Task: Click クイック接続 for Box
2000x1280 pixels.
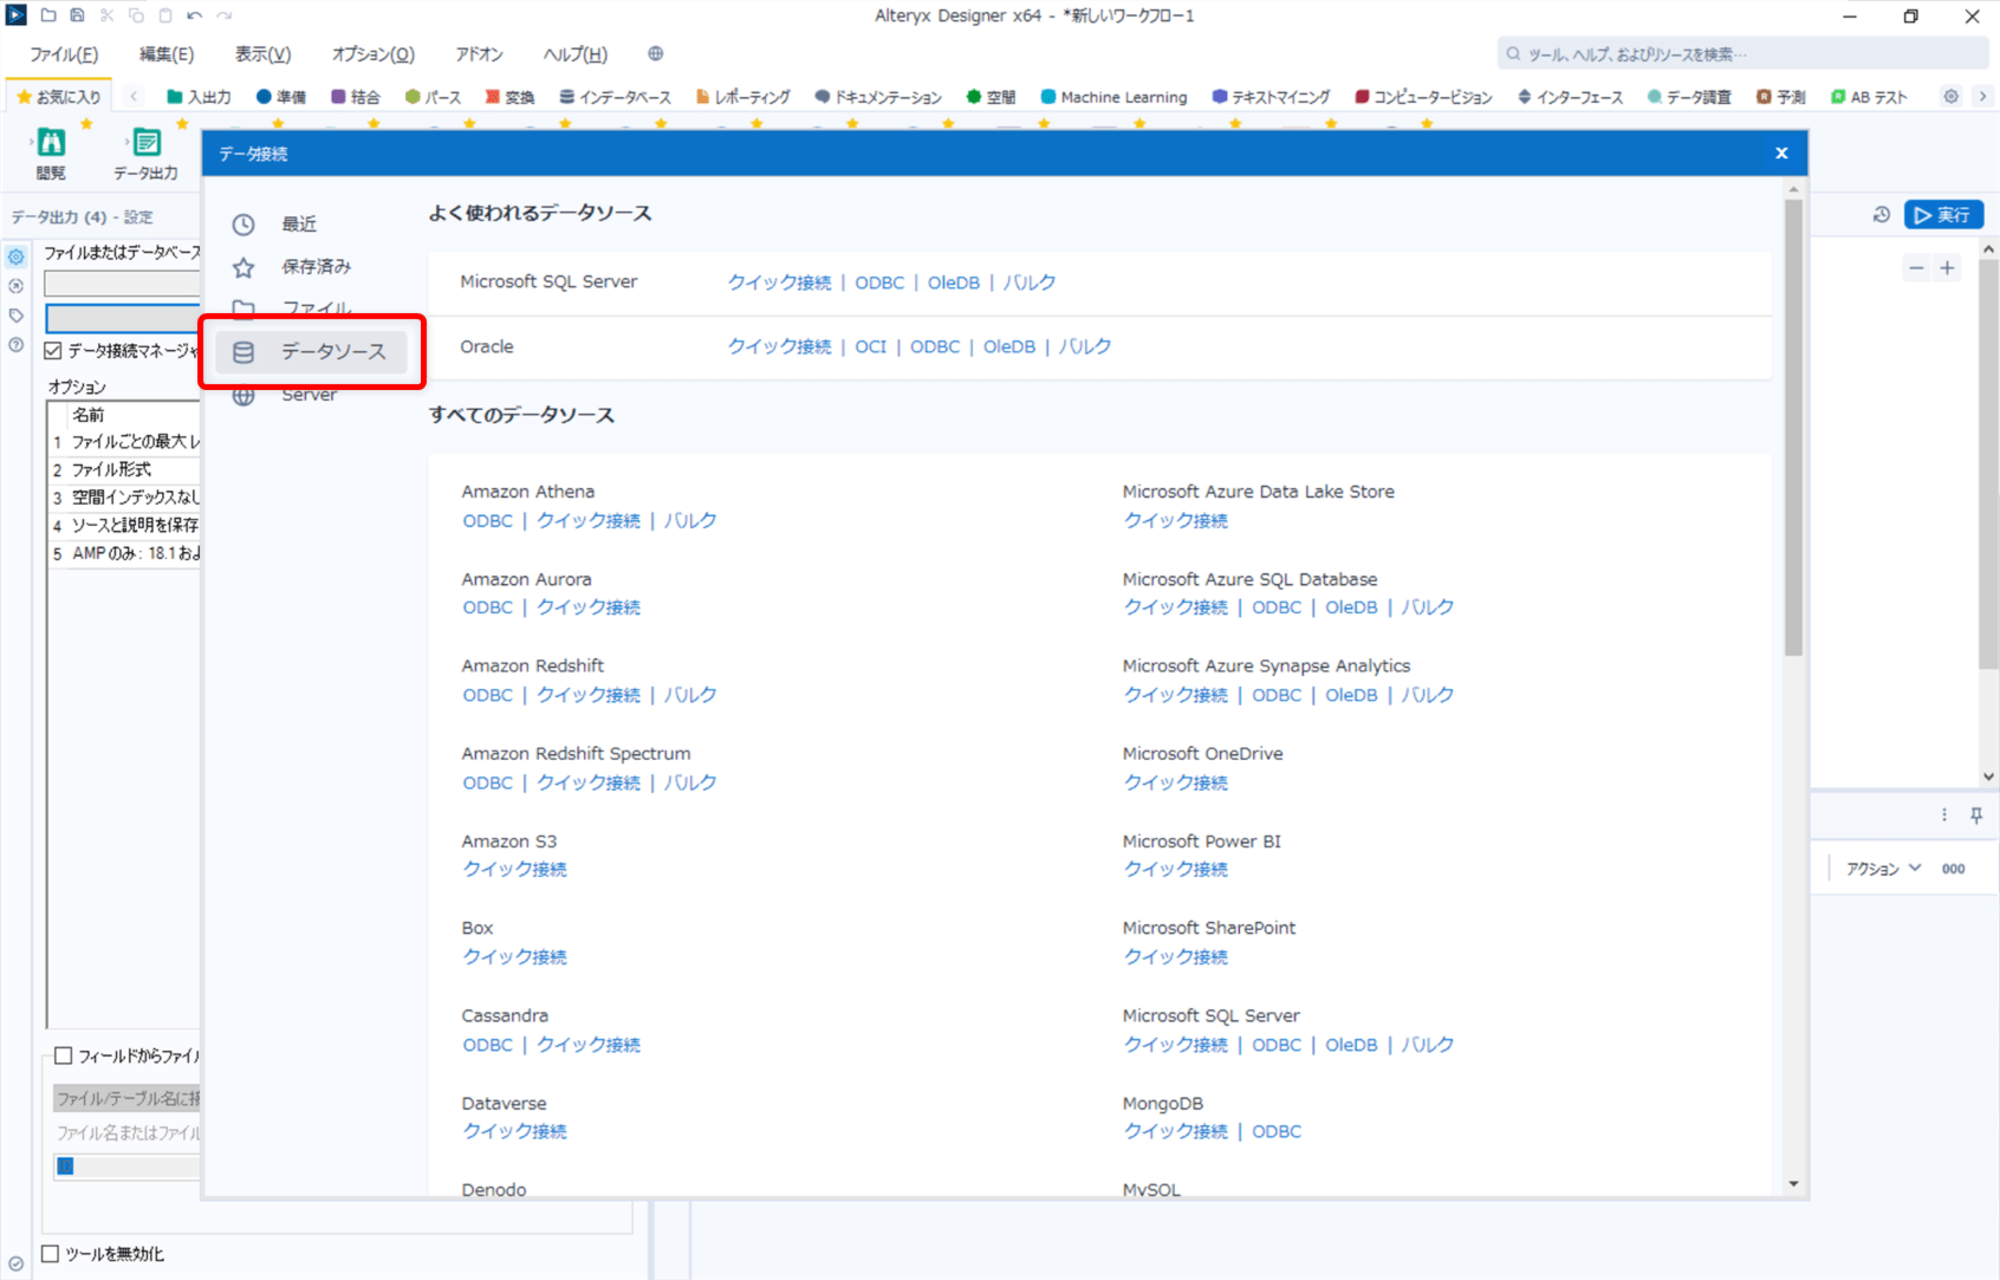Action: 514,956
